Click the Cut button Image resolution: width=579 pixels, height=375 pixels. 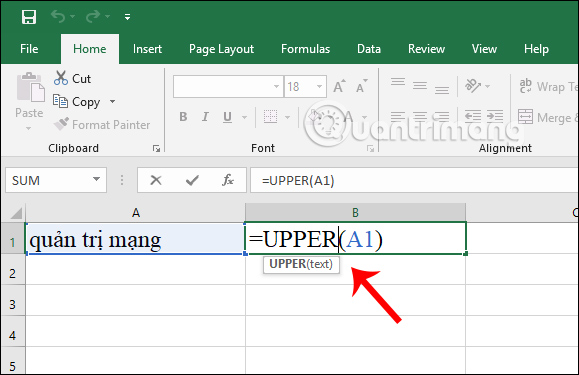(x=72, y=78)
